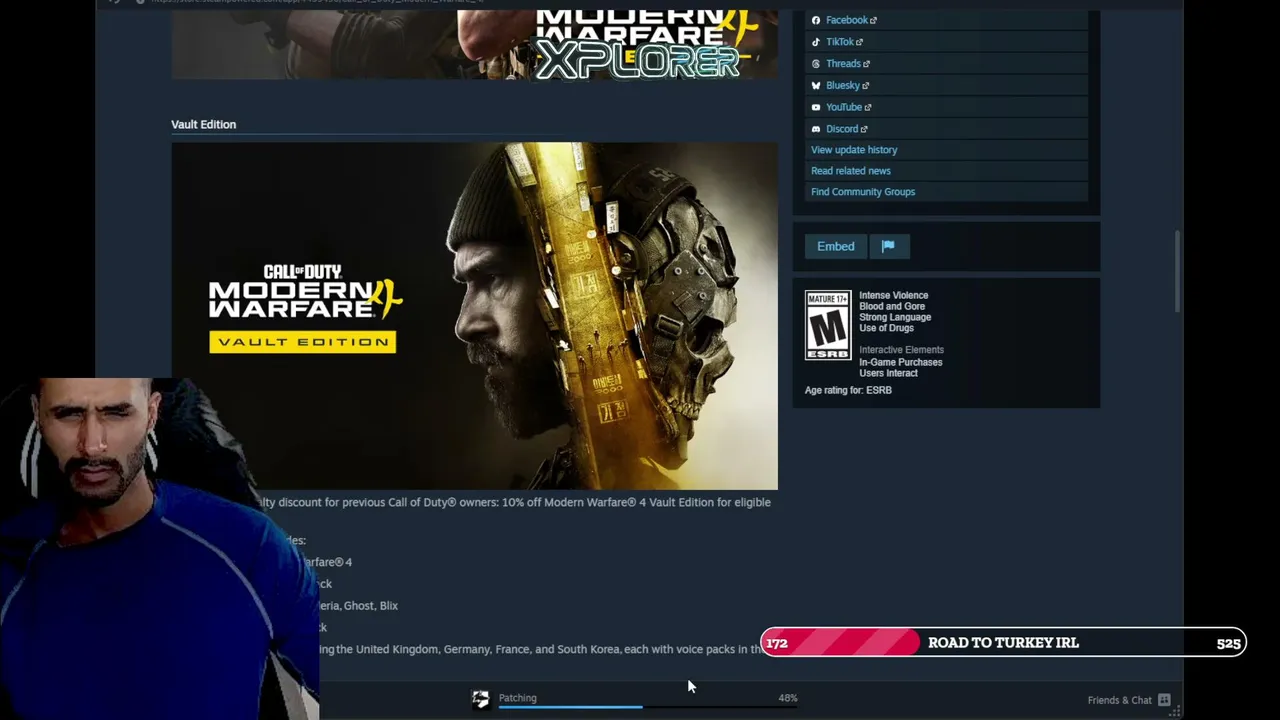1280x720 pixels.
Task: Click Read related news
Action: 851,171
